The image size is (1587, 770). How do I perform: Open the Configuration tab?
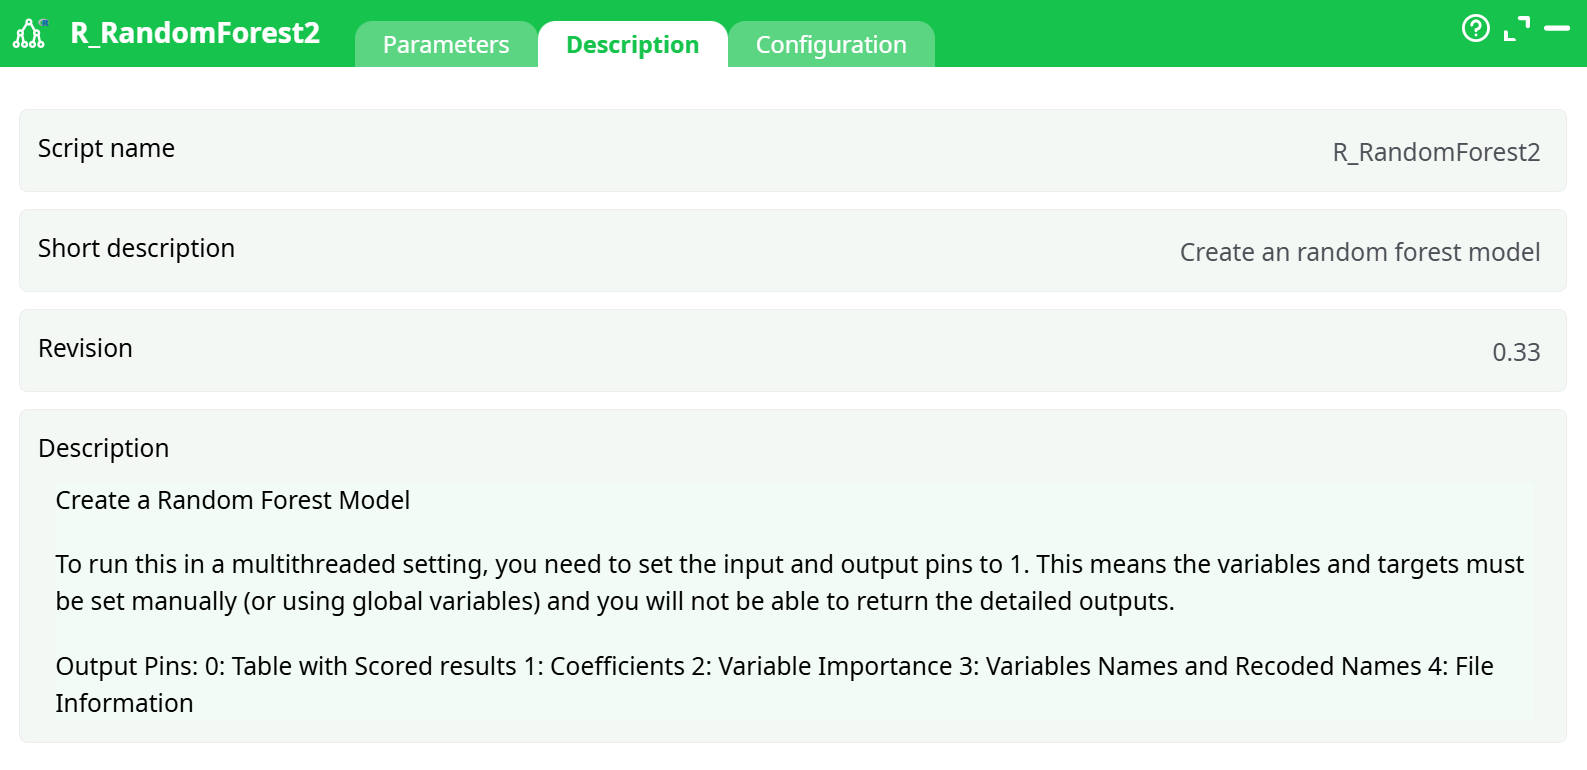click(831, 44)
